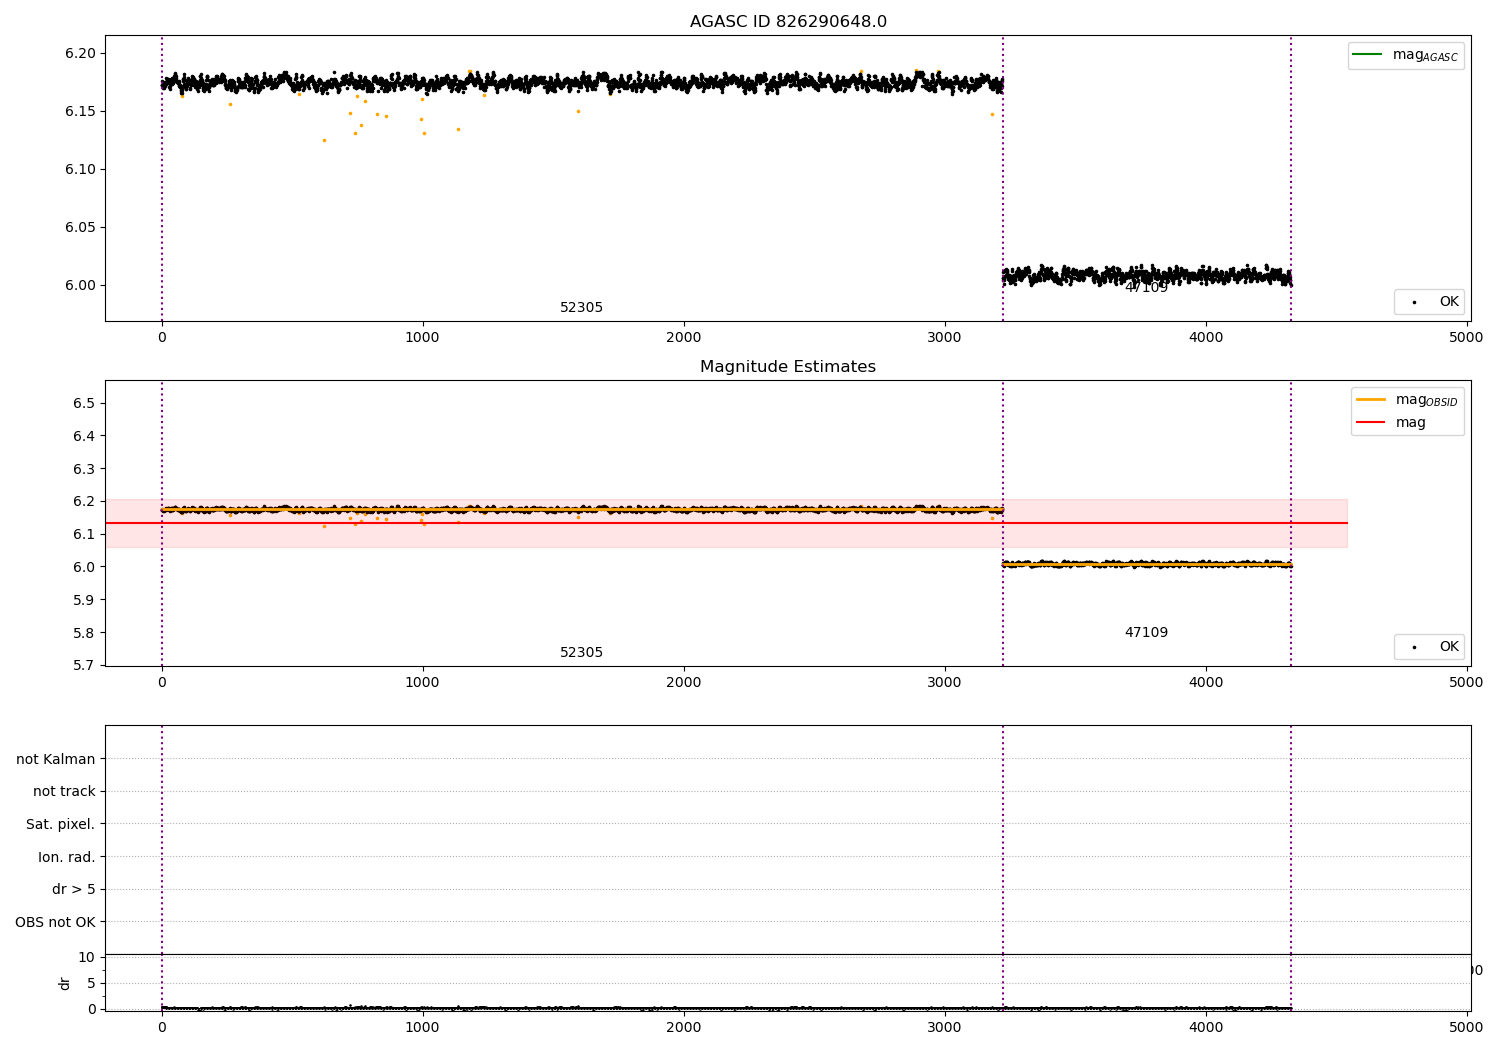Click obsid label 52305 in top plot
The height and width of the screenshot is (1050, 1500).
pyautogui.click(x=581, y=308)
